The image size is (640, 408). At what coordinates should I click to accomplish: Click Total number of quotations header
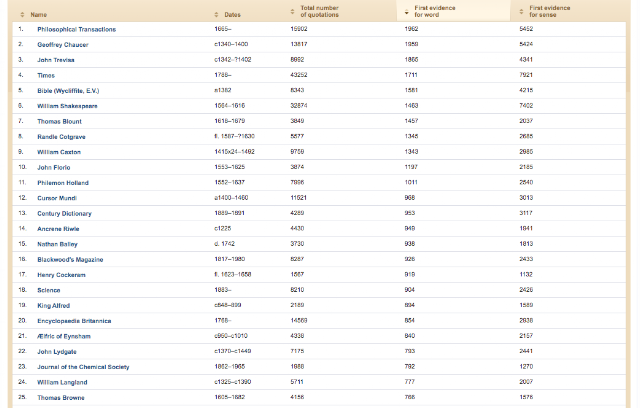point(320,11)
